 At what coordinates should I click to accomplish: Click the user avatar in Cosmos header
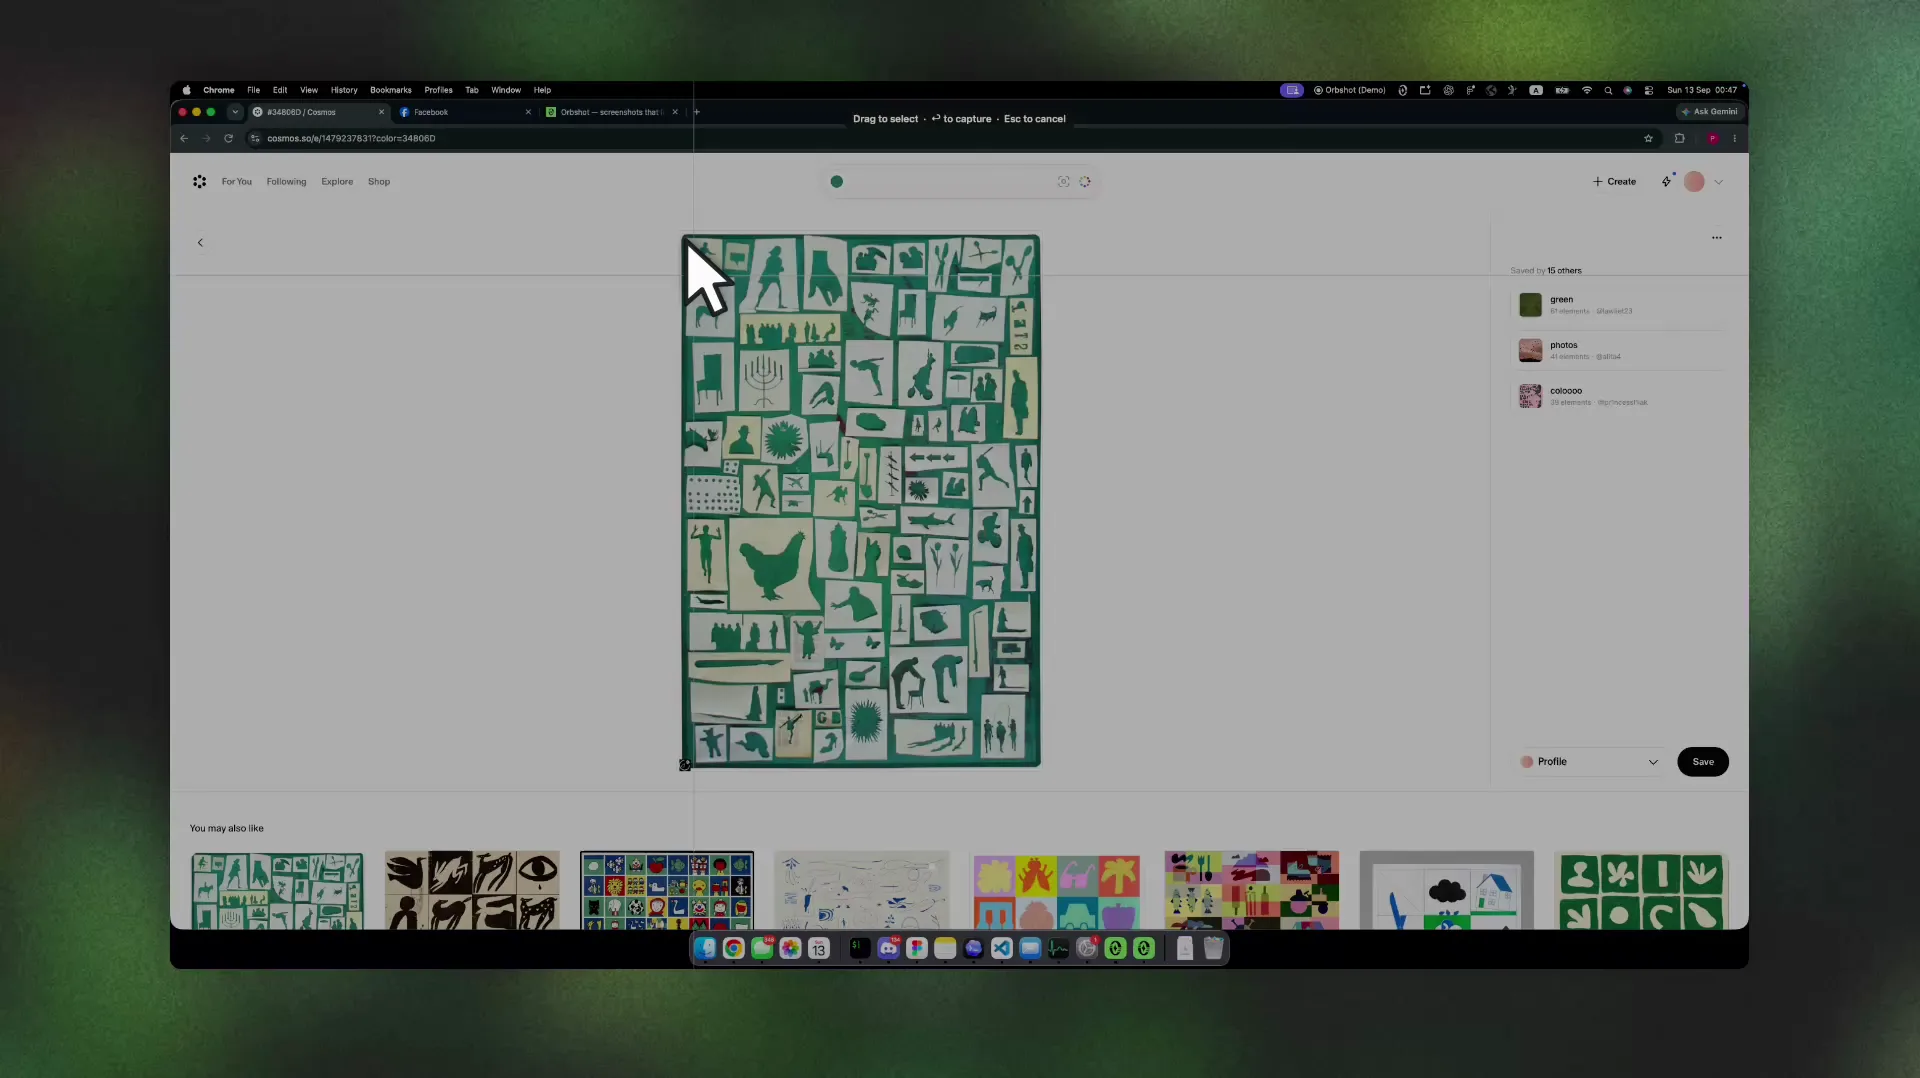(1694, 182)
